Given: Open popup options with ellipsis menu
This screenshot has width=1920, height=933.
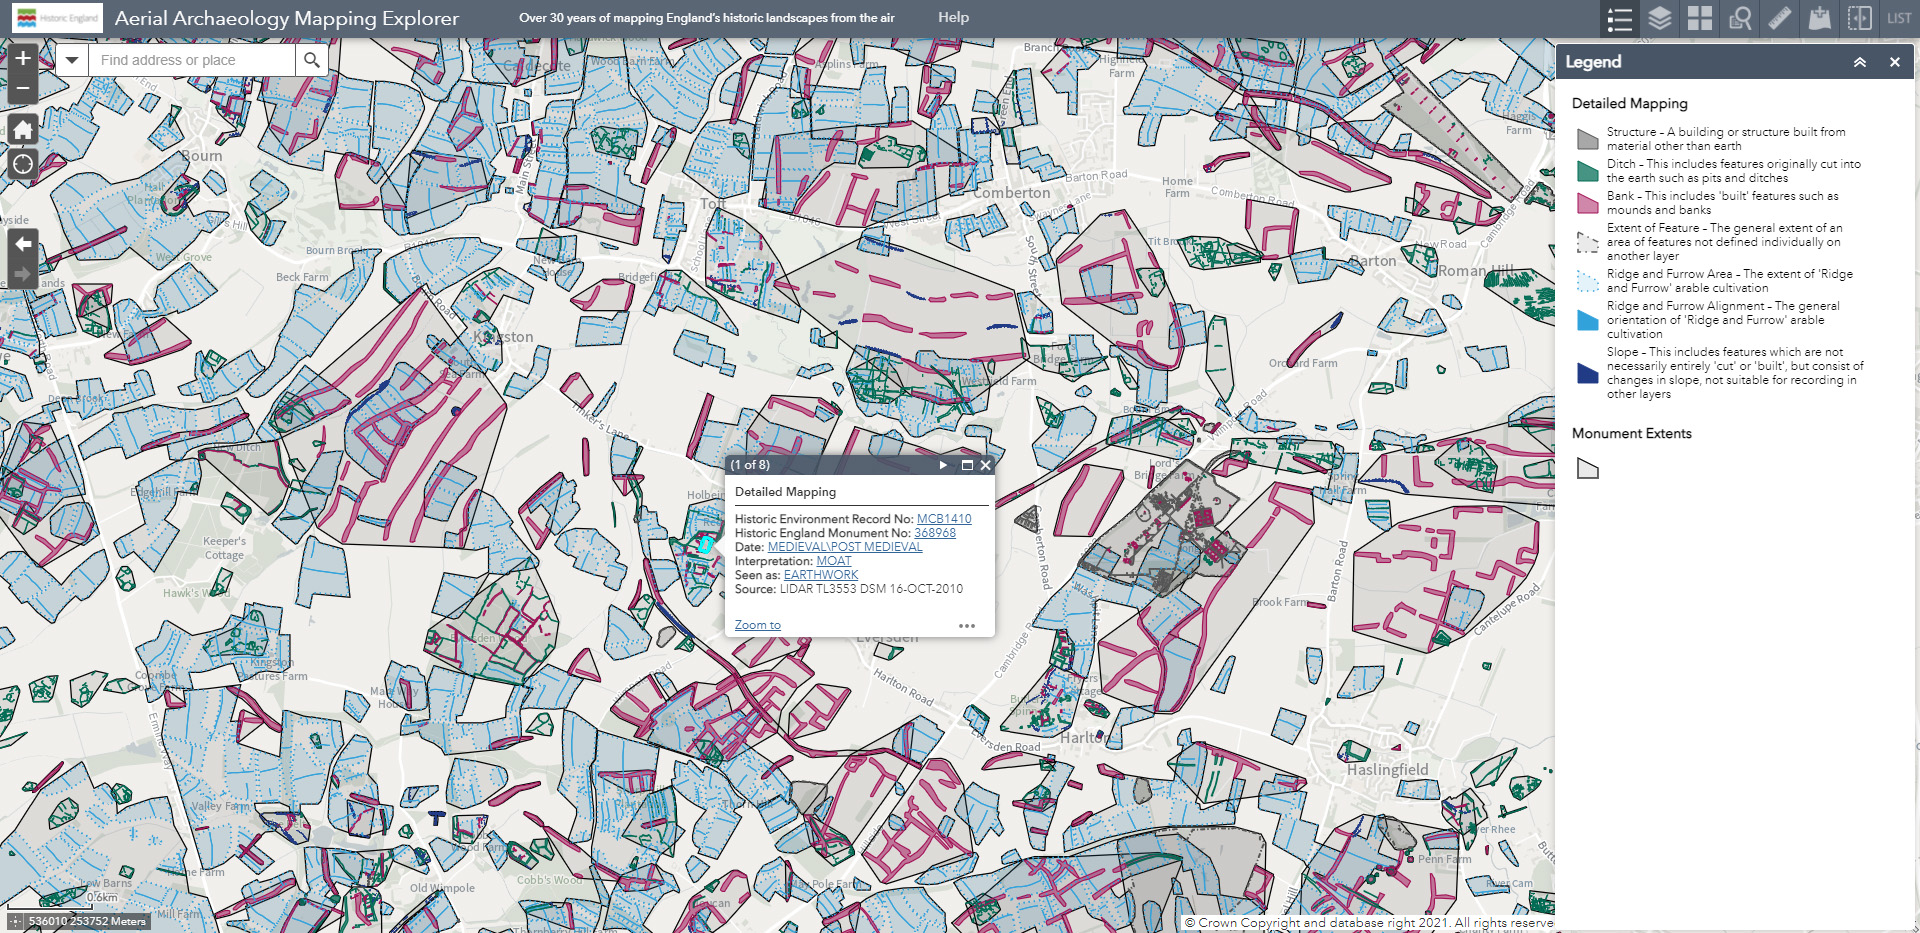Looking at the screenshot, I should pyautogui.click(x=966, y=625).
